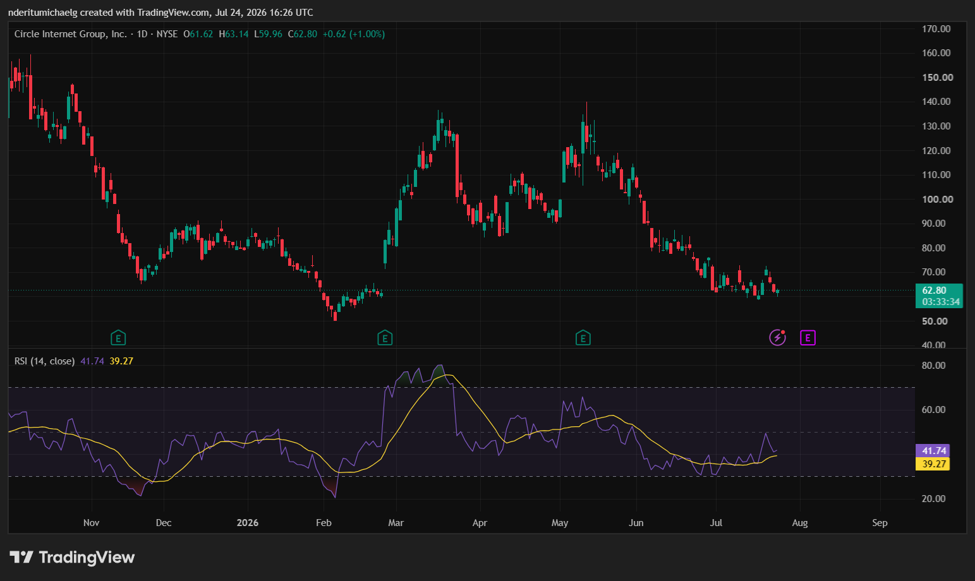Click the 150.00 price axis label
Image resolution: width=975 pixels, height=581 pixels.
point(937,78)
